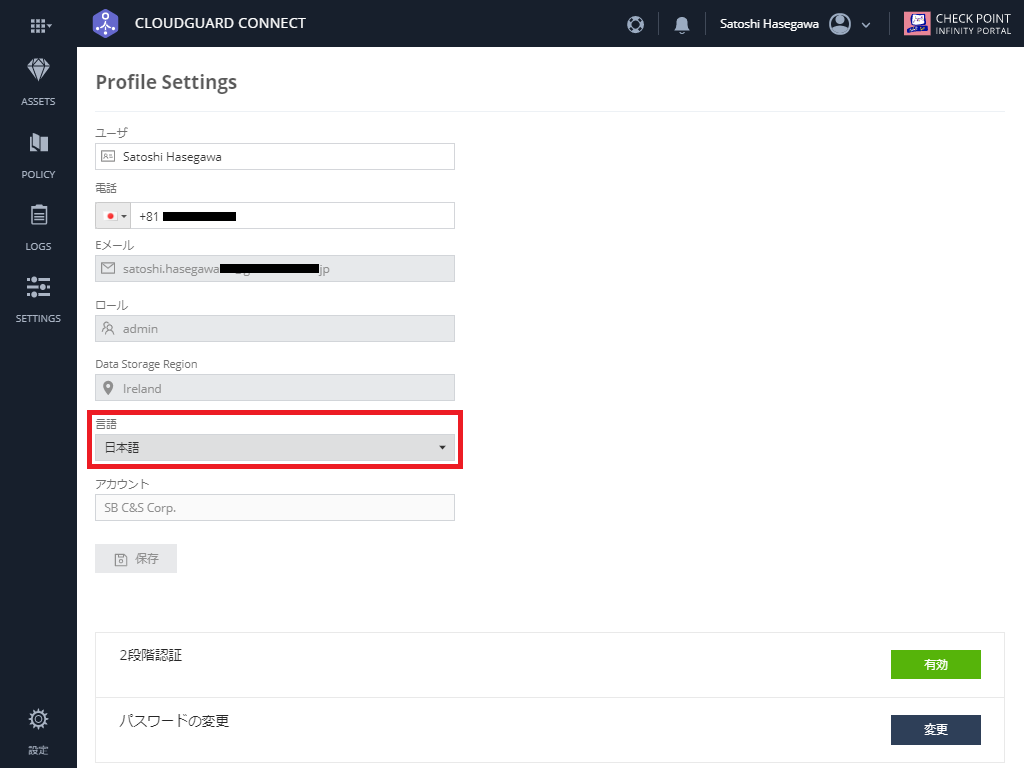Click the admin role field

(x=275, y=328)
